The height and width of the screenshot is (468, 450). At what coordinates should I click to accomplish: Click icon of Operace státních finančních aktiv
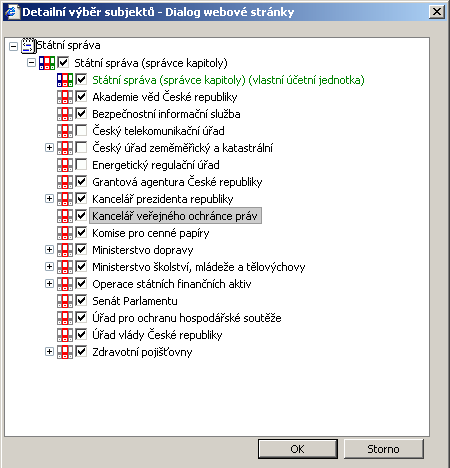tap(65, 284)
